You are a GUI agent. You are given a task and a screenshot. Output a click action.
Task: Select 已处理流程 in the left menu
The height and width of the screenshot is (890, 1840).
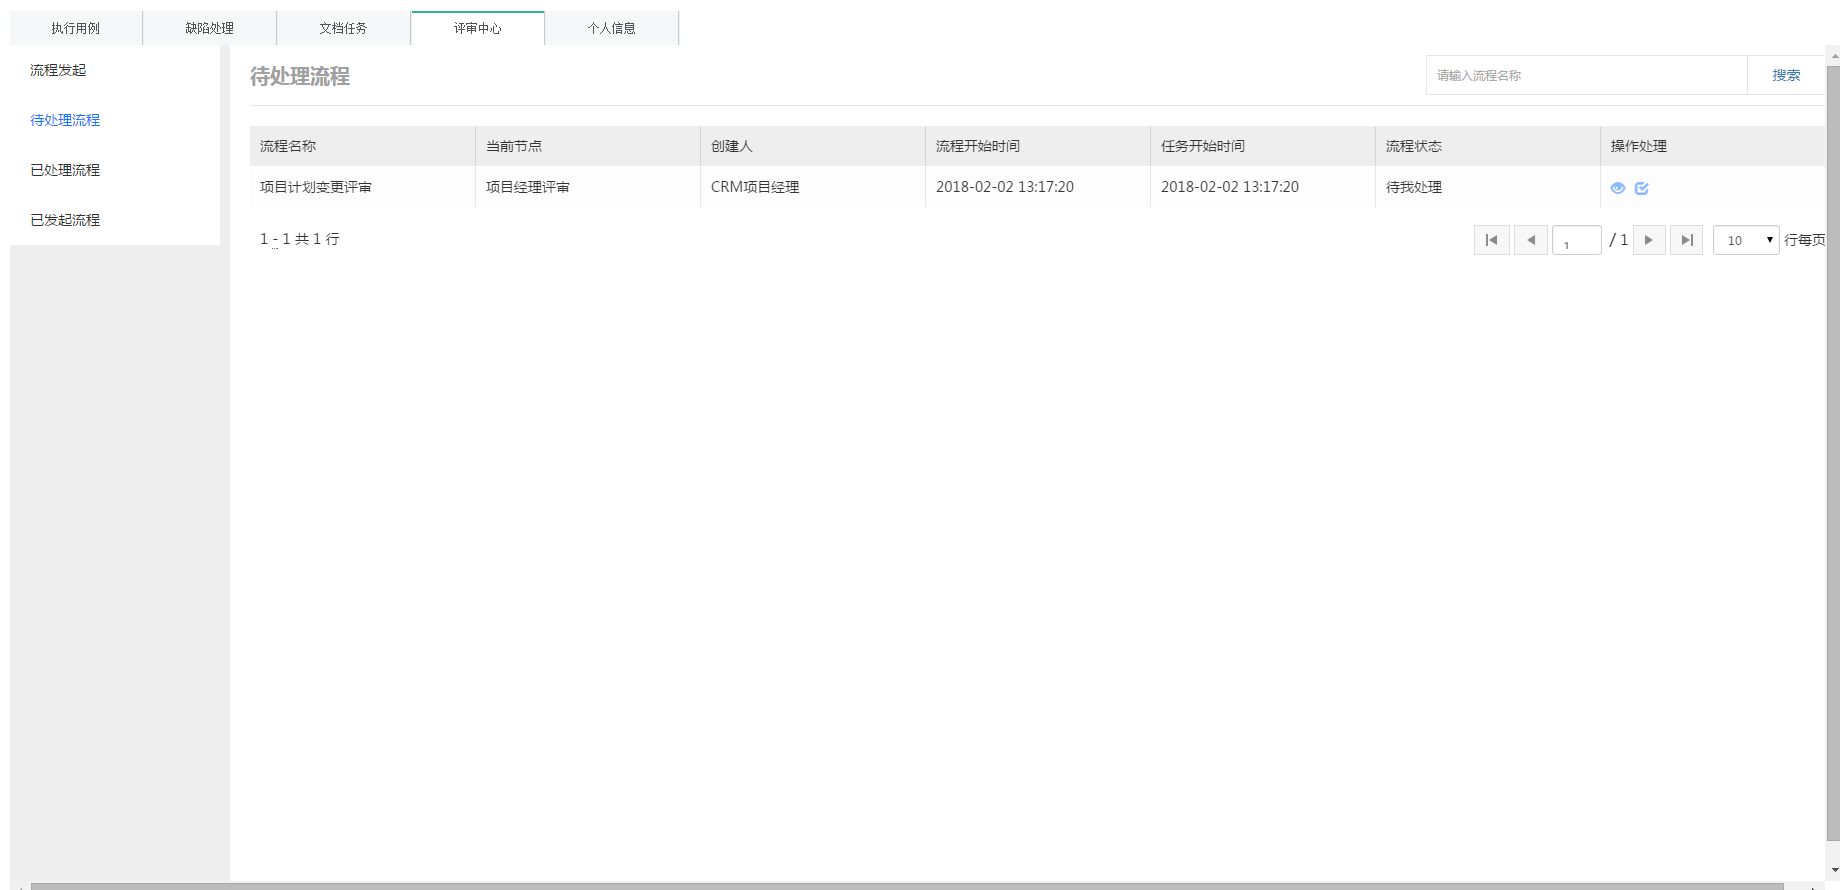coord(65,170)
